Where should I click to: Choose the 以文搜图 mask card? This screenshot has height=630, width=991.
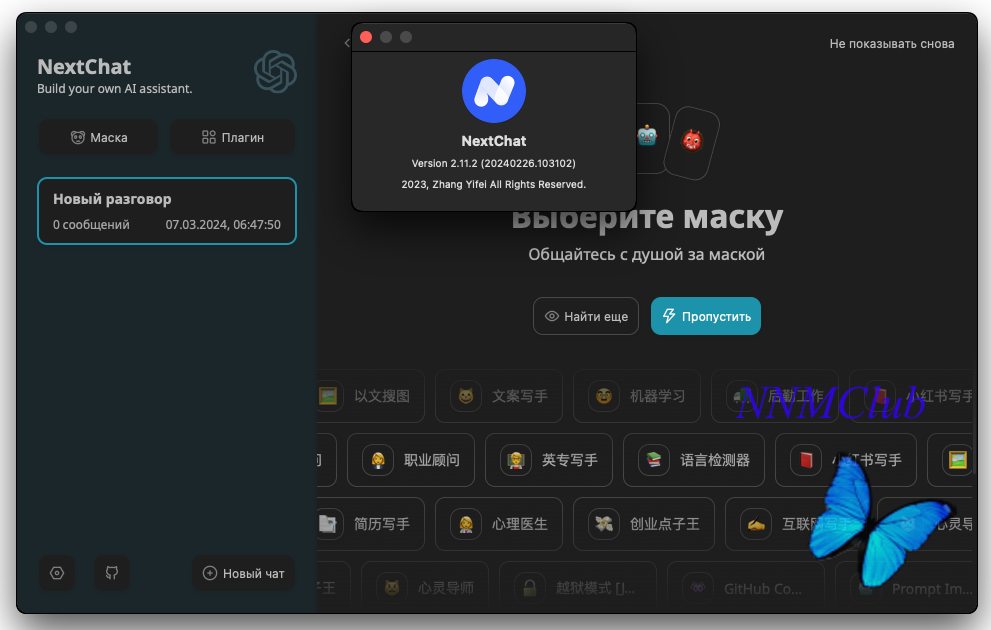pyautogui.click(x=370, y=396)
